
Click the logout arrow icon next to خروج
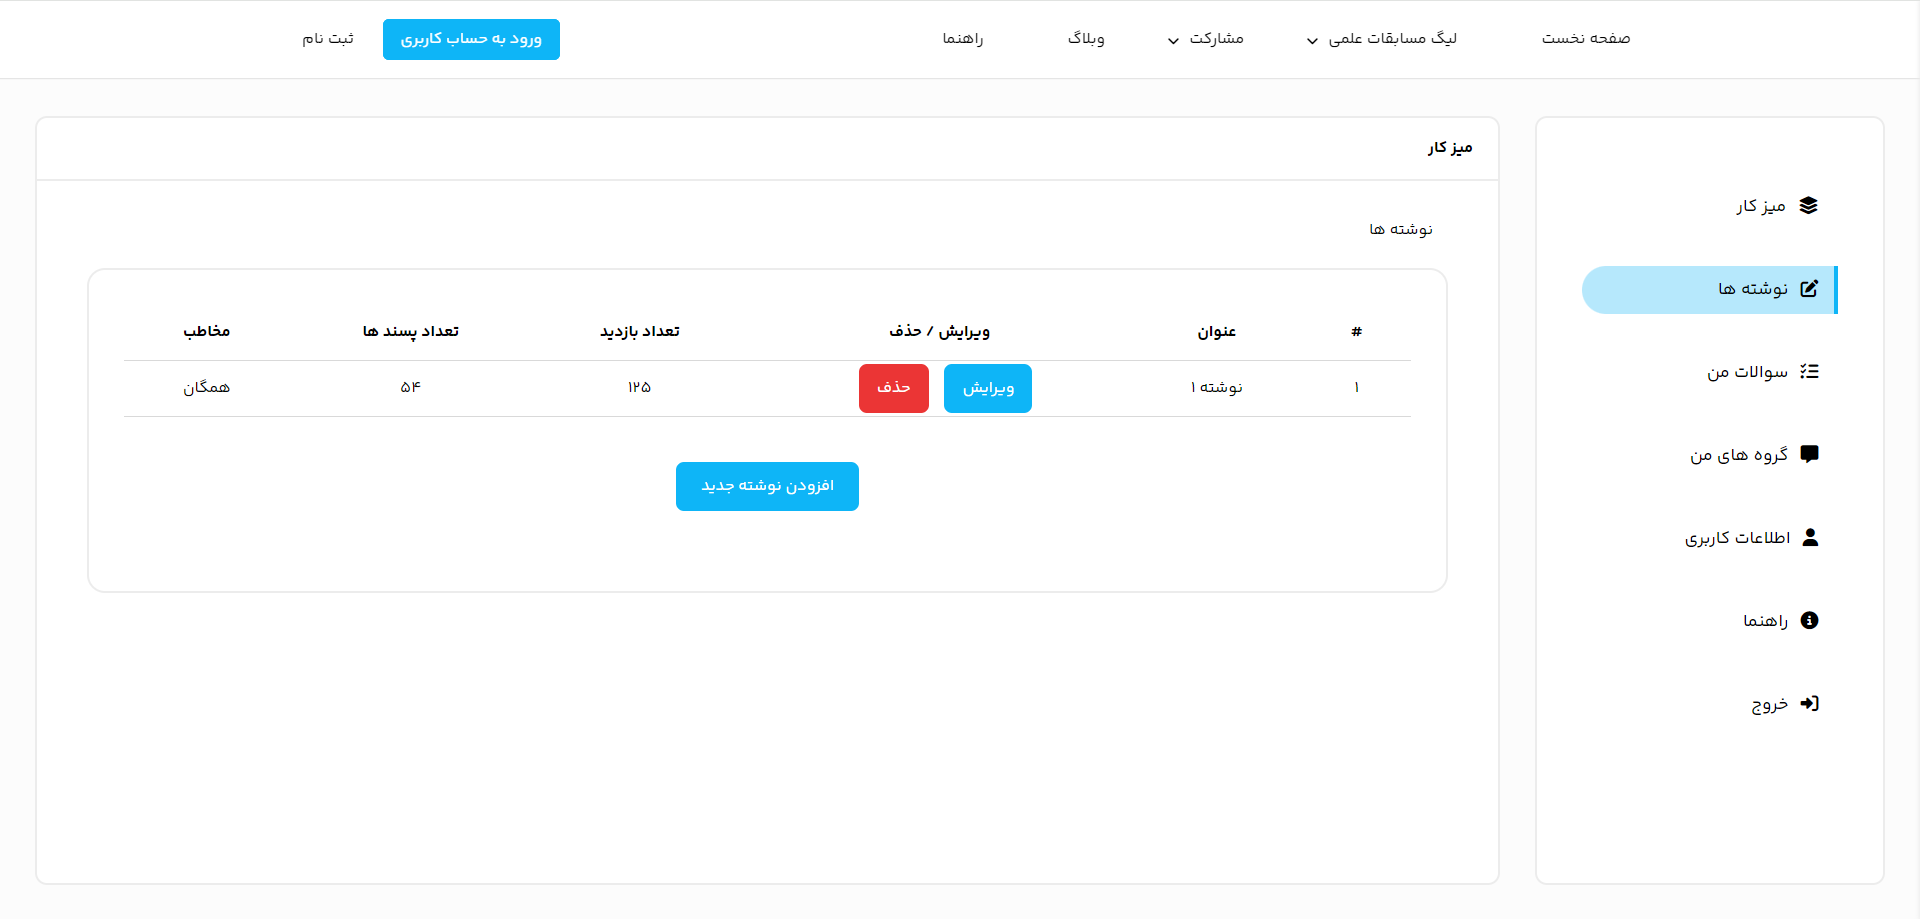click(1810, 703)
